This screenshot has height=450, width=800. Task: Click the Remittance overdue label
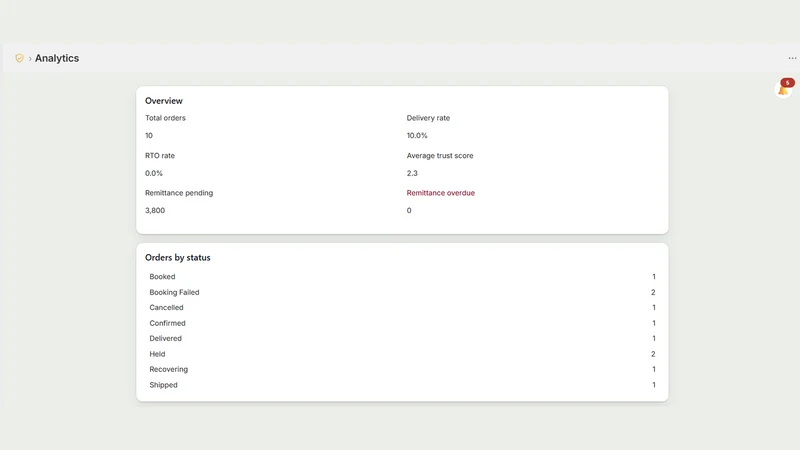coord(440,193)
